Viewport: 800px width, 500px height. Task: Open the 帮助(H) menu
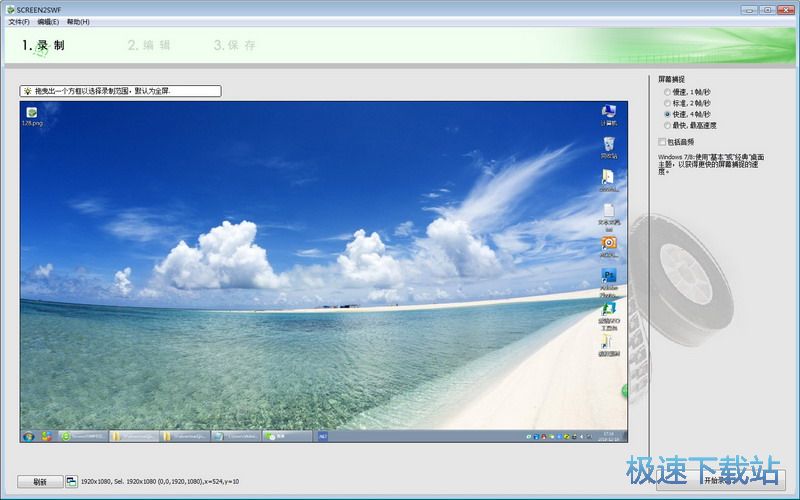point(78,21)
